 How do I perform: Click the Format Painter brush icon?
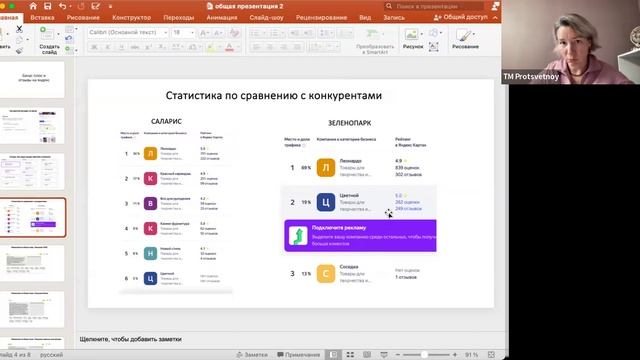(x=19, y=51)
